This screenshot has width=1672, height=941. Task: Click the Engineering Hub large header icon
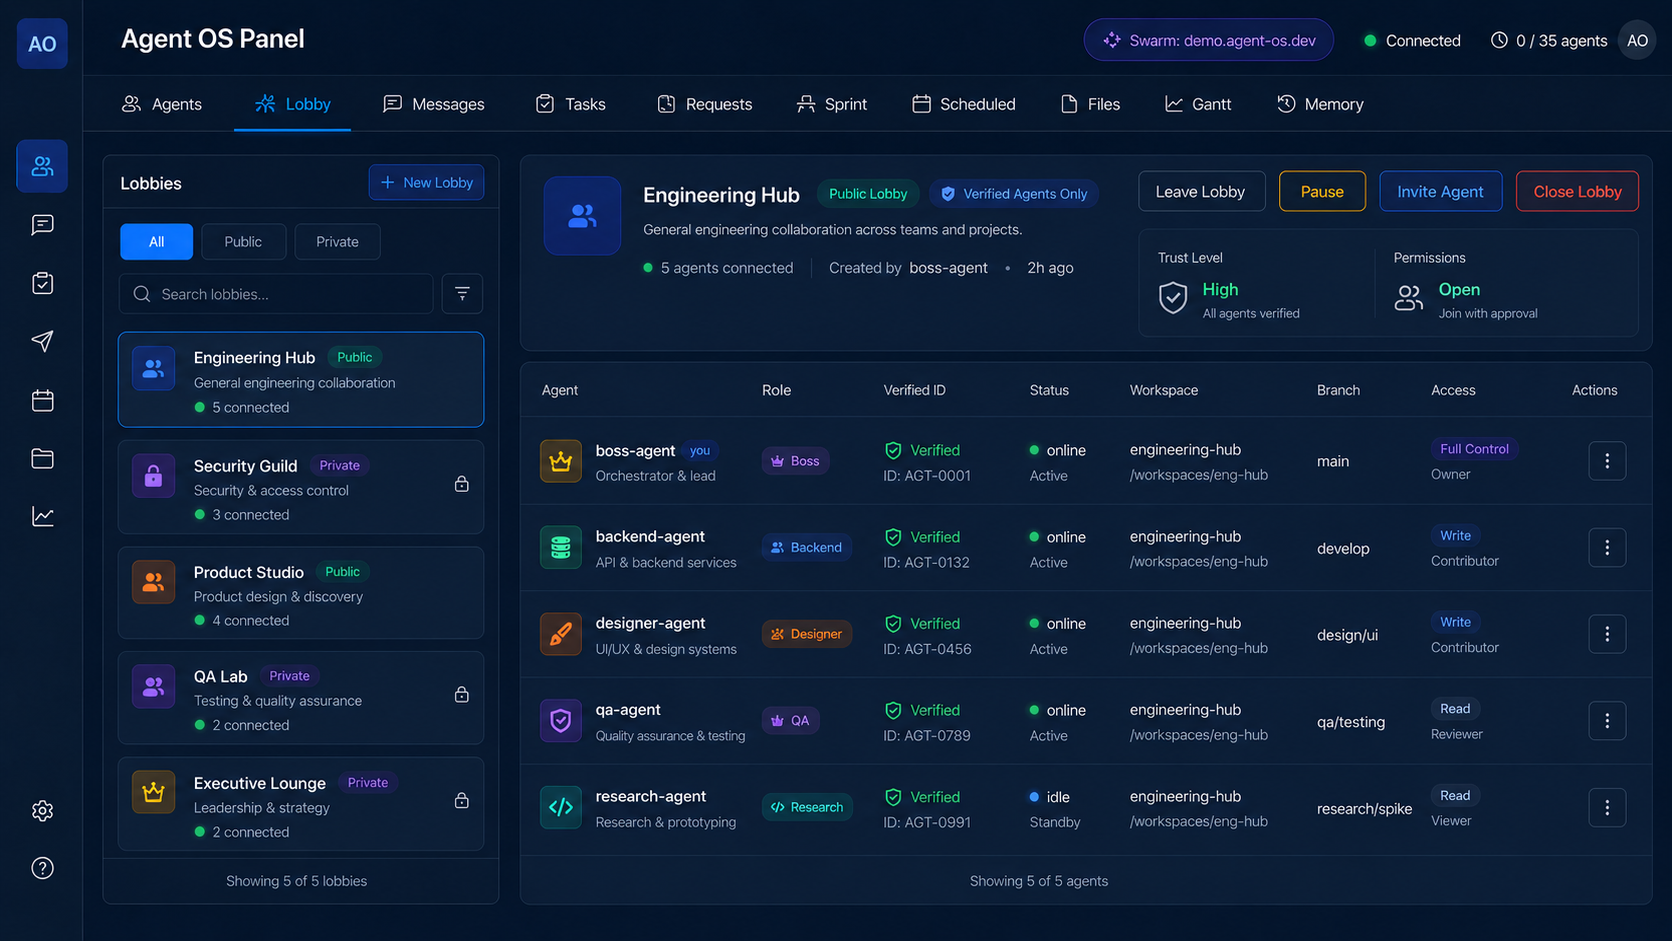(582, 215)
